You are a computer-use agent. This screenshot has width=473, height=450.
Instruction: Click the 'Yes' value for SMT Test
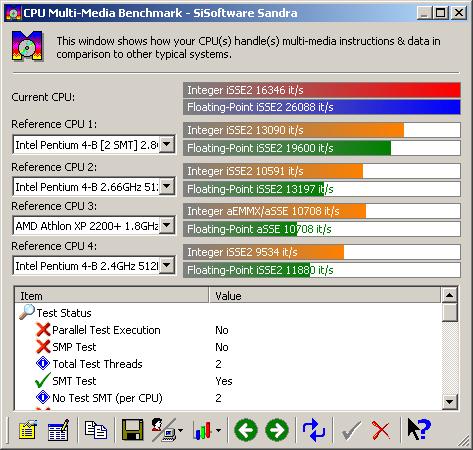coord(224,381)
